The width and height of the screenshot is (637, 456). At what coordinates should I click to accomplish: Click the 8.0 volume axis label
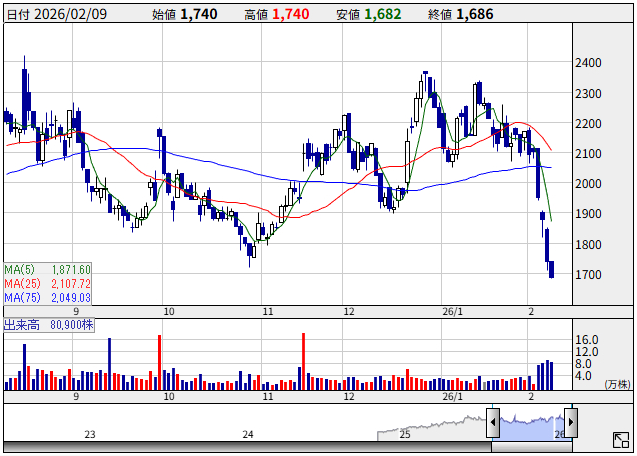tap(583, 364)
